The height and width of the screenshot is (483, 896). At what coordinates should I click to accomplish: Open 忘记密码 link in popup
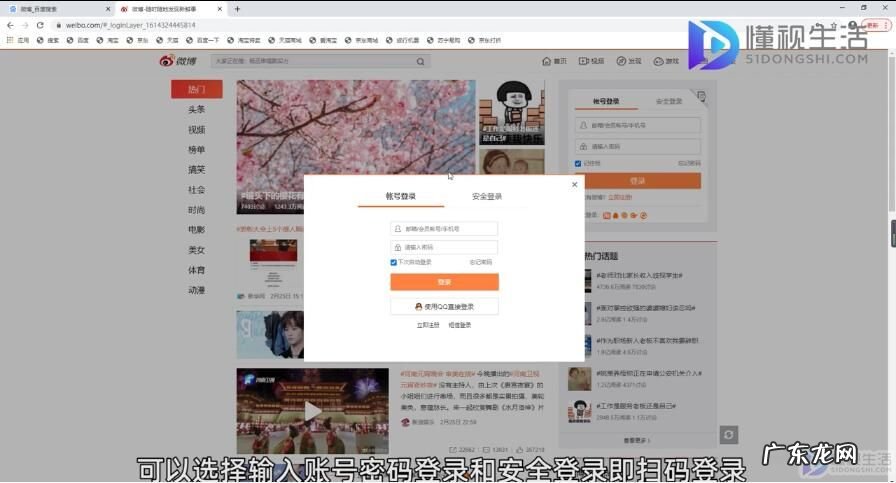coord(481,262)
